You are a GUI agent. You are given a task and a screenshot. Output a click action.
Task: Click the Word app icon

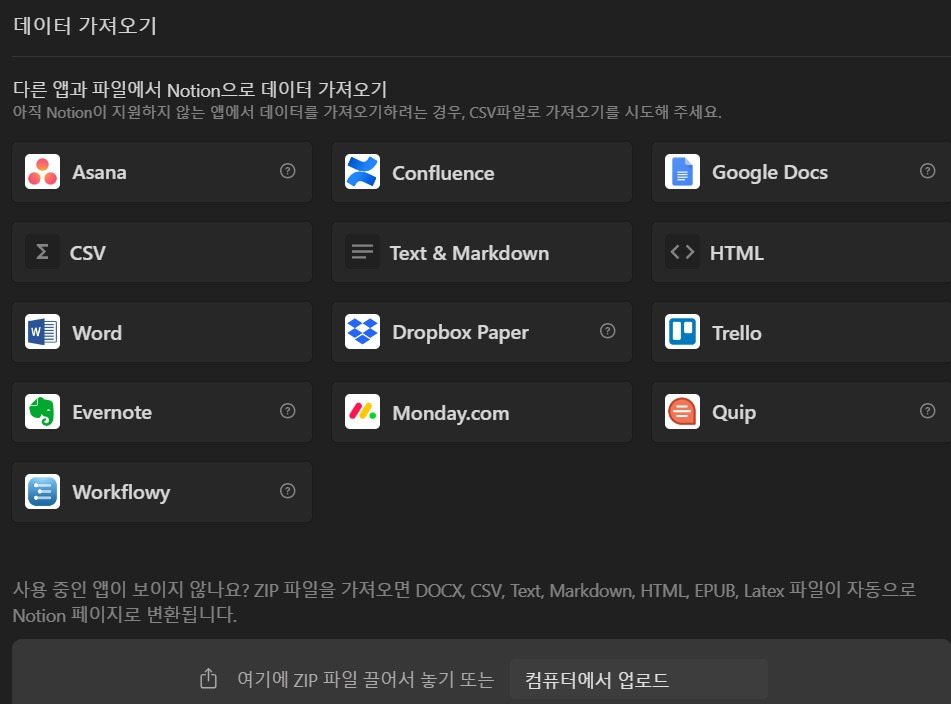coord(42,332)
